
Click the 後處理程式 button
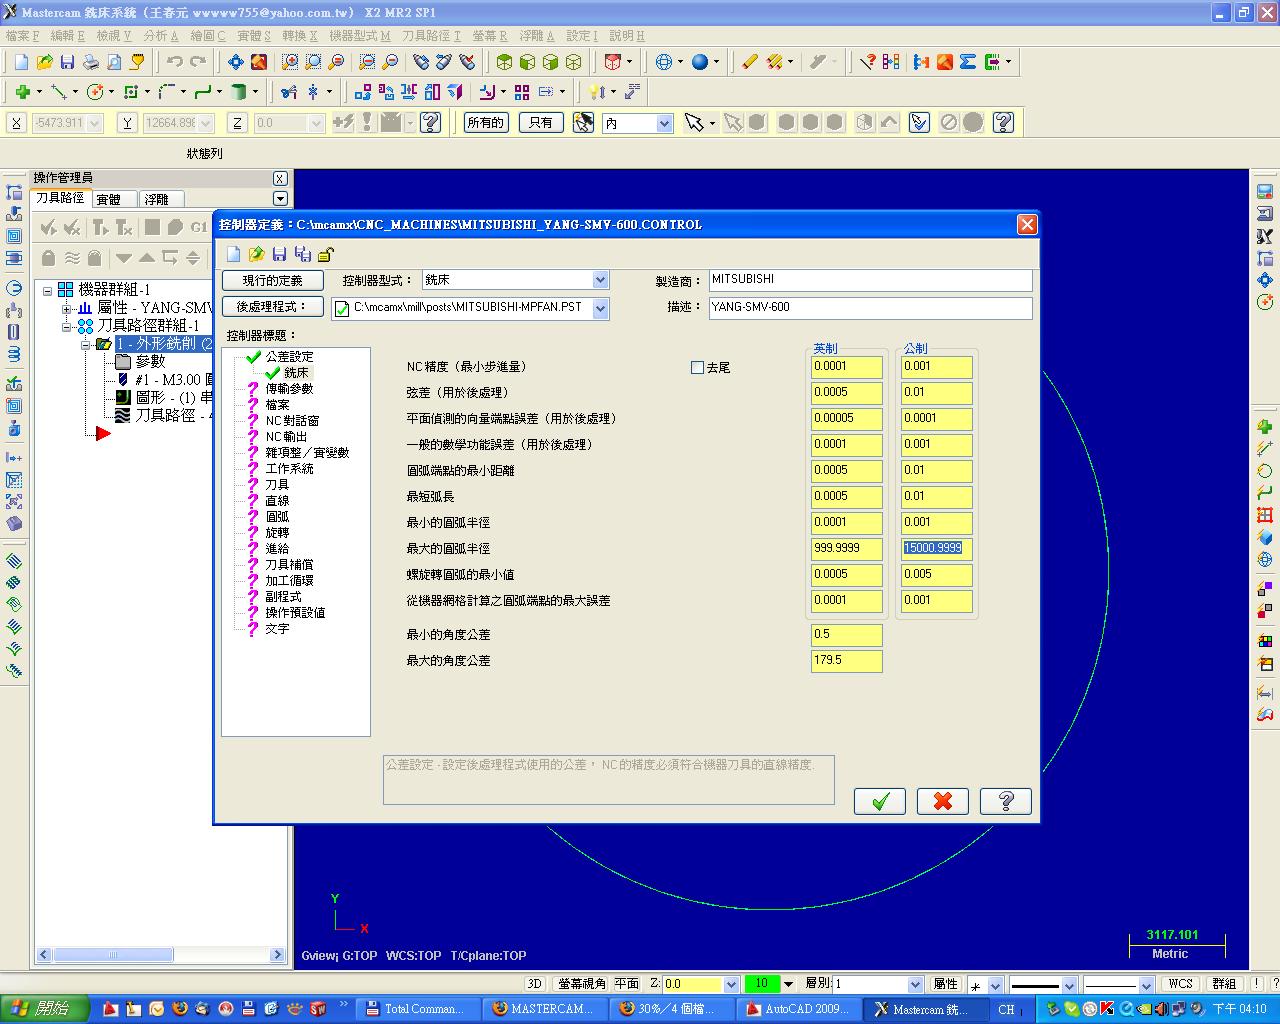pos(272,307)
